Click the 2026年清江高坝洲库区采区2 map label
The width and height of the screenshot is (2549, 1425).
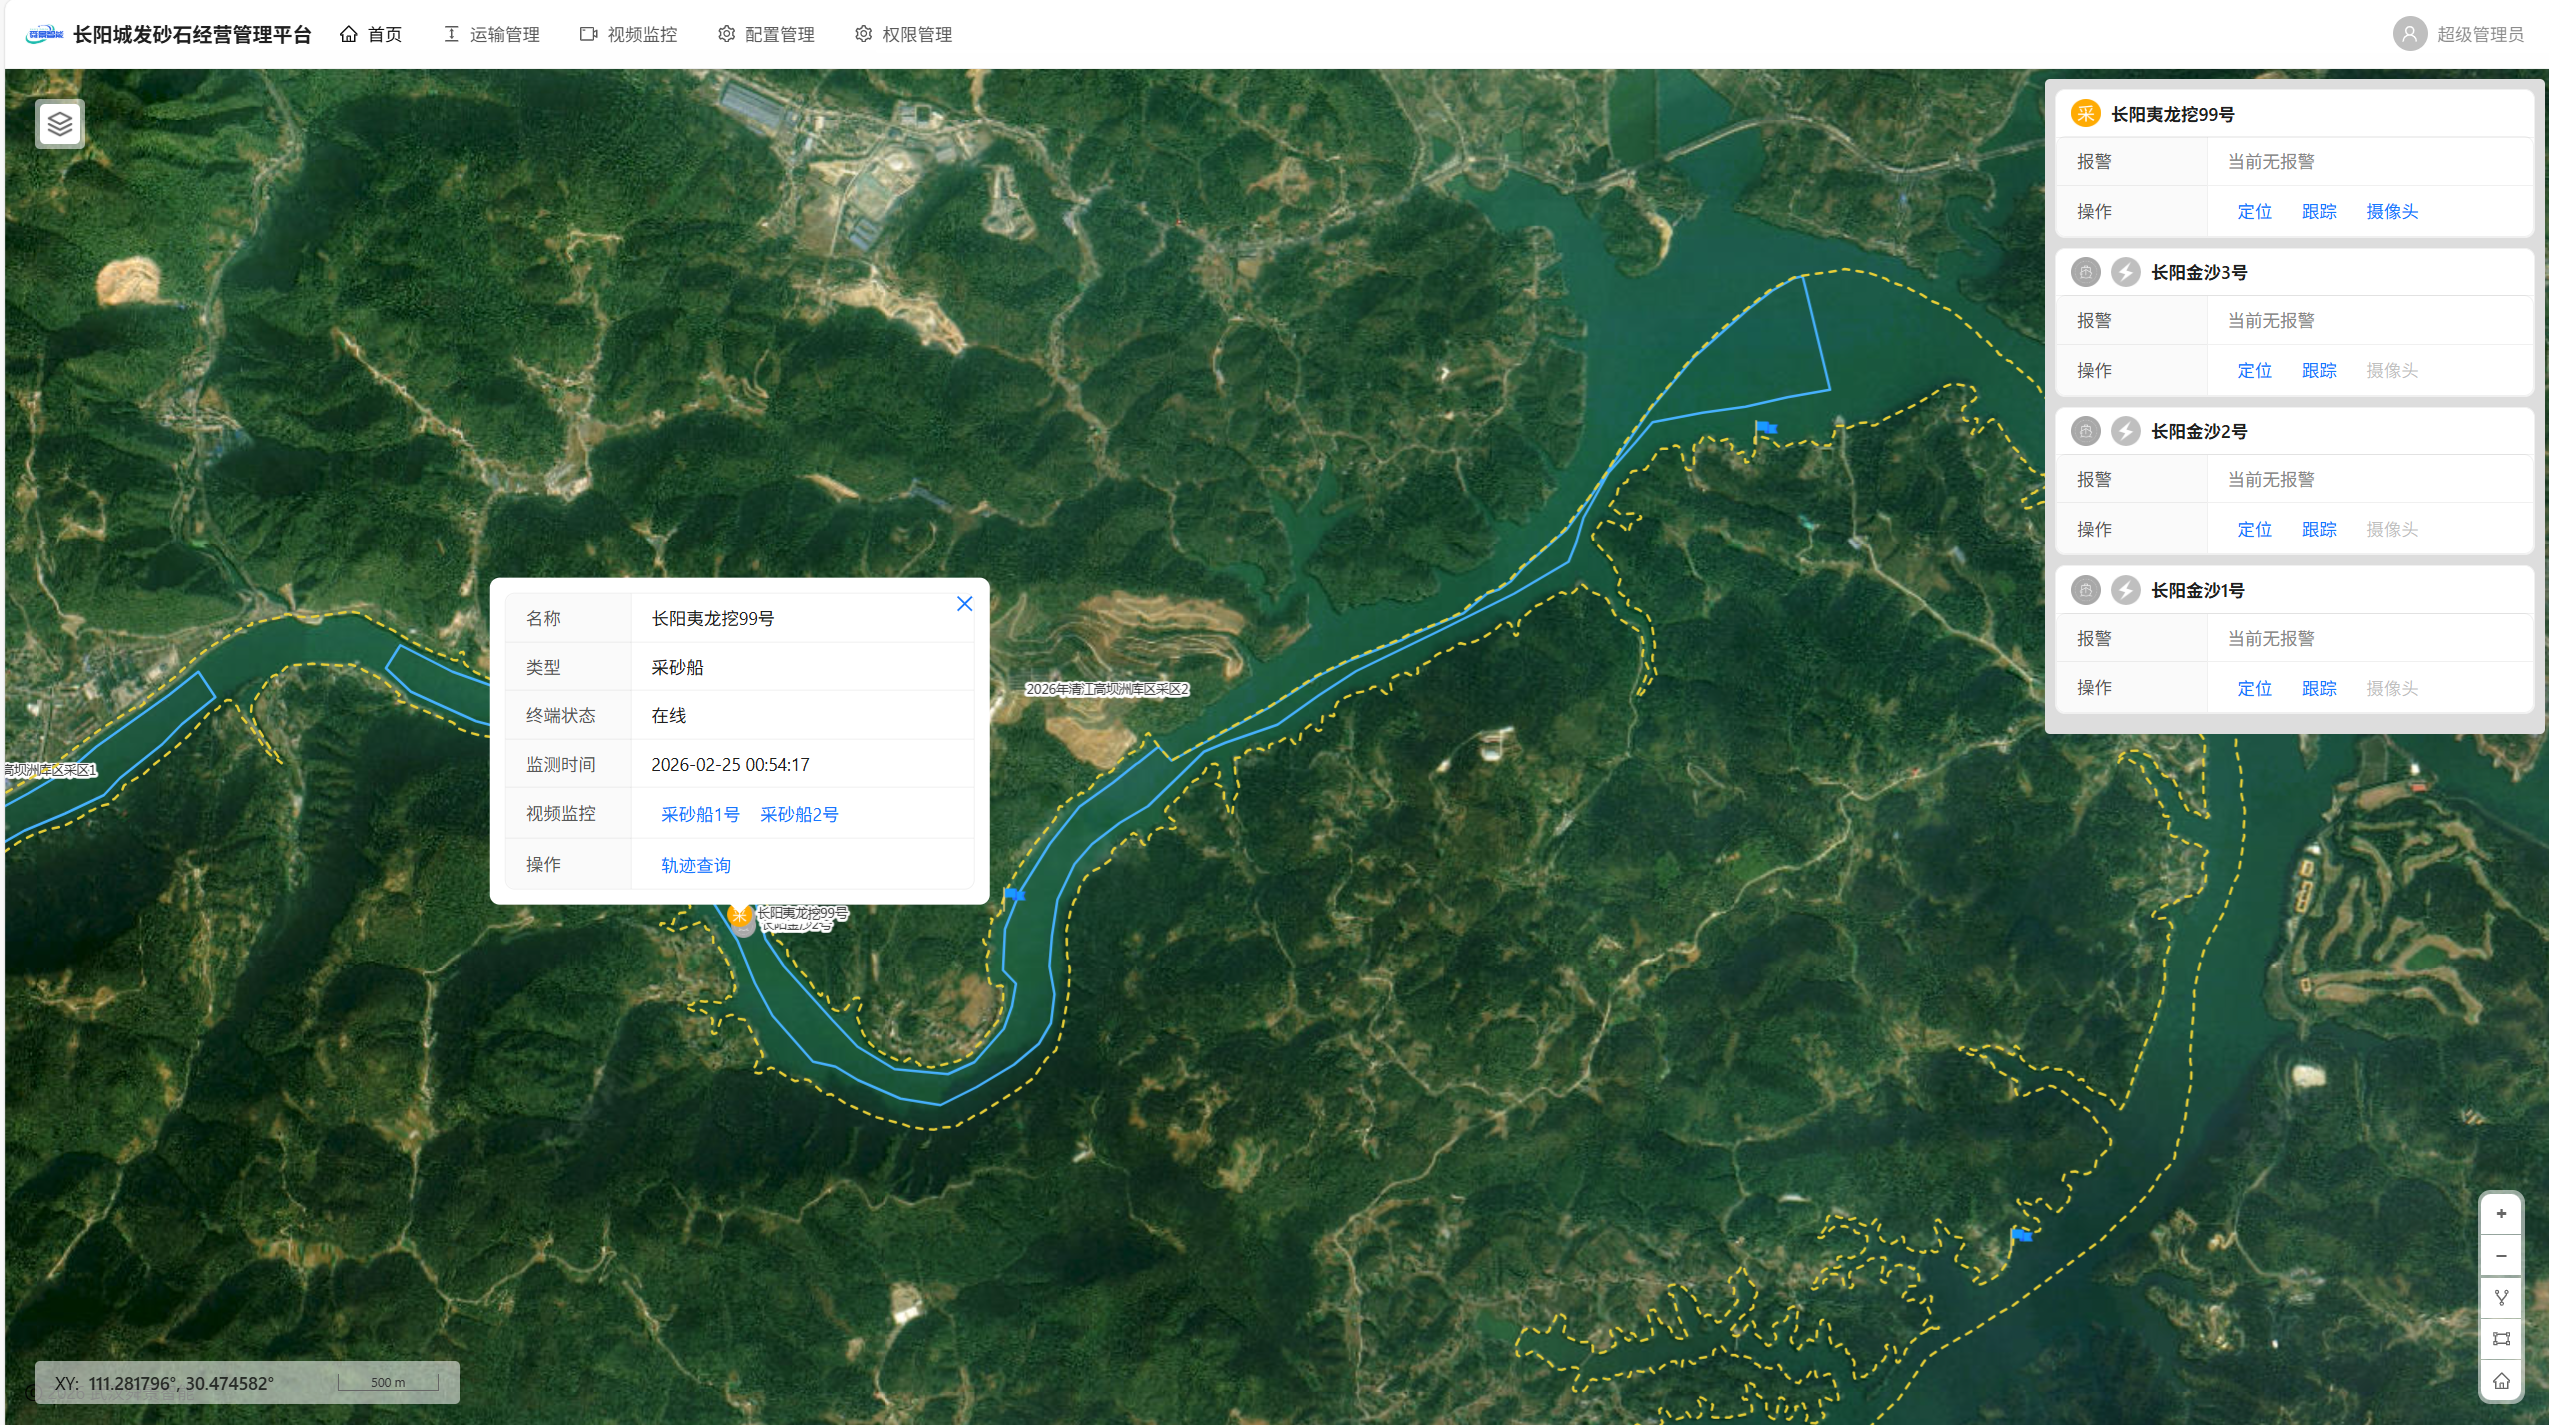tap(1107, 689)
